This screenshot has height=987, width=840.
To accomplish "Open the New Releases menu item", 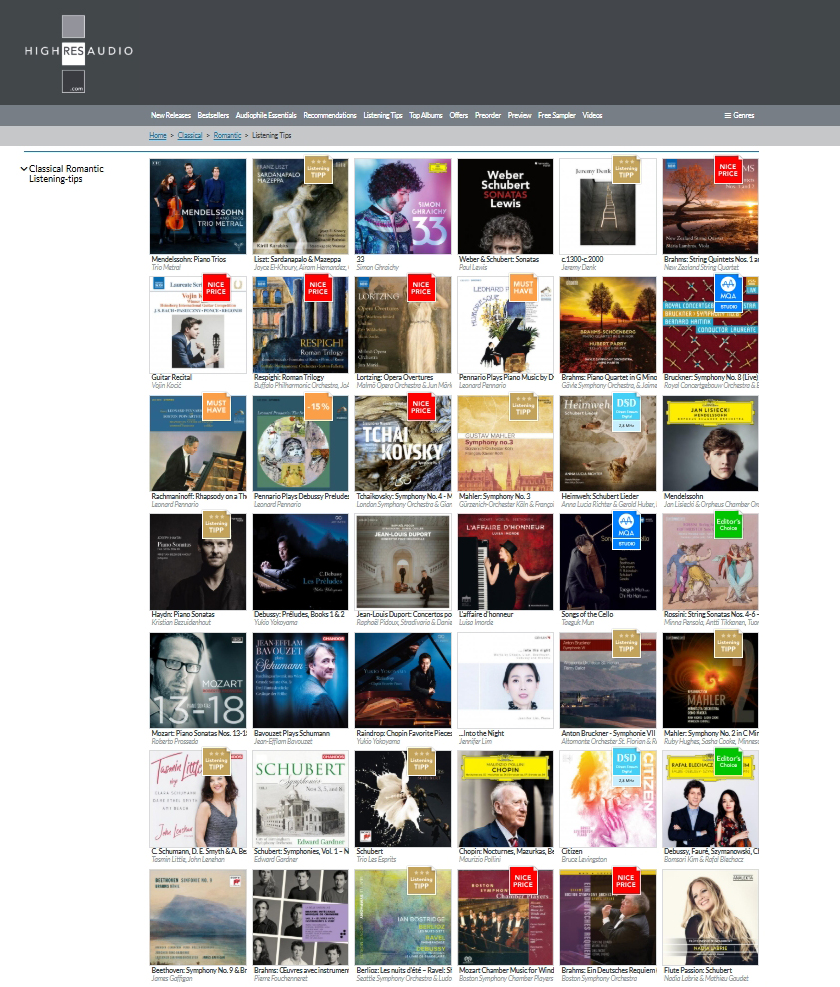I will [171, 115].
